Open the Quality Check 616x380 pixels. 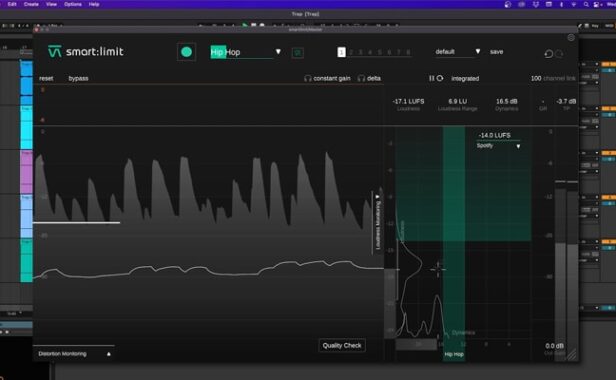(x=342, y=345)
